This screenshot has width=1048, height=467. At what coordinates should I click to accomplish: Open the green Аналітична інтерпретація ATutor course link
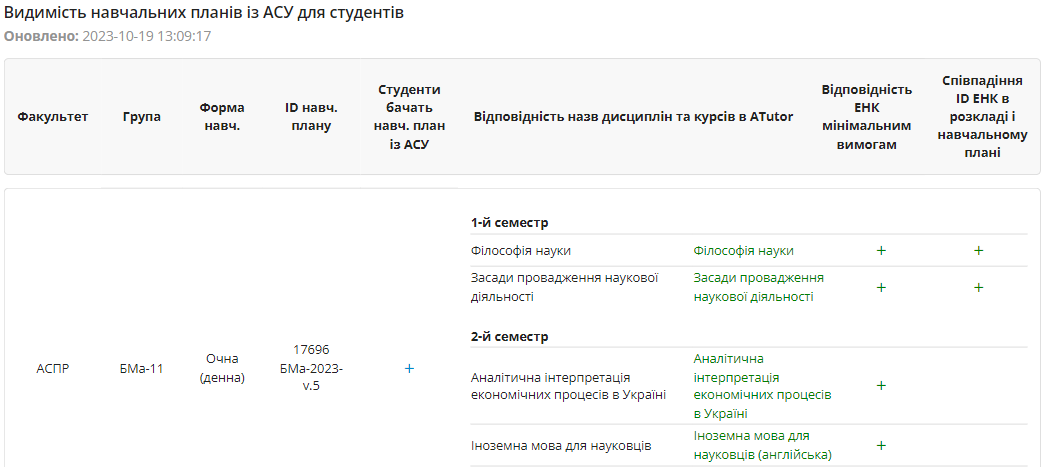point(762,385)
